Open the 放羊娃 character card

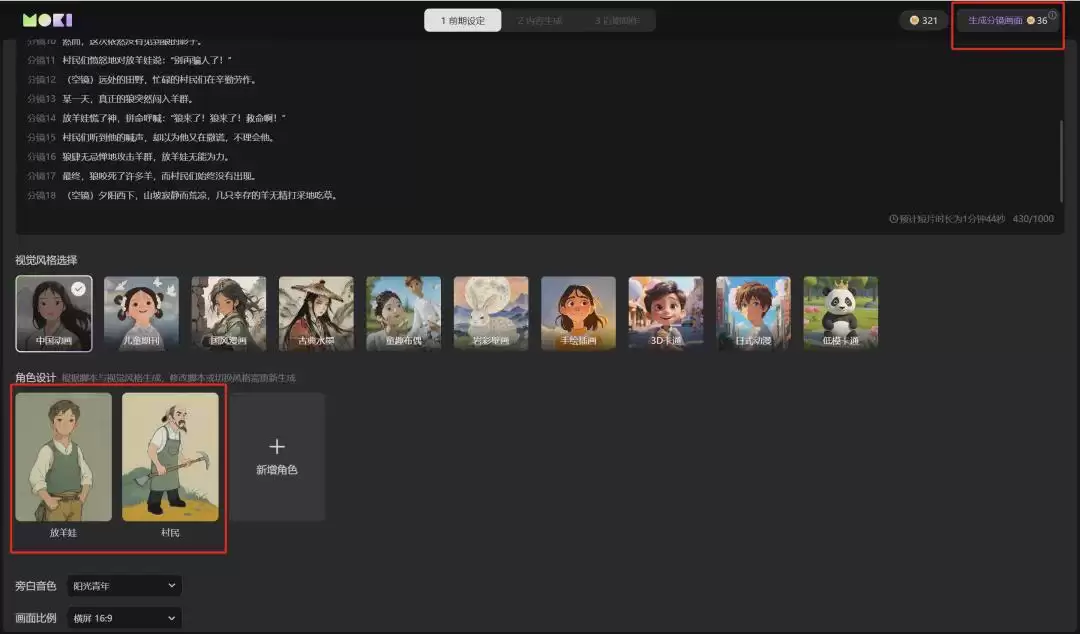(64, 456)
